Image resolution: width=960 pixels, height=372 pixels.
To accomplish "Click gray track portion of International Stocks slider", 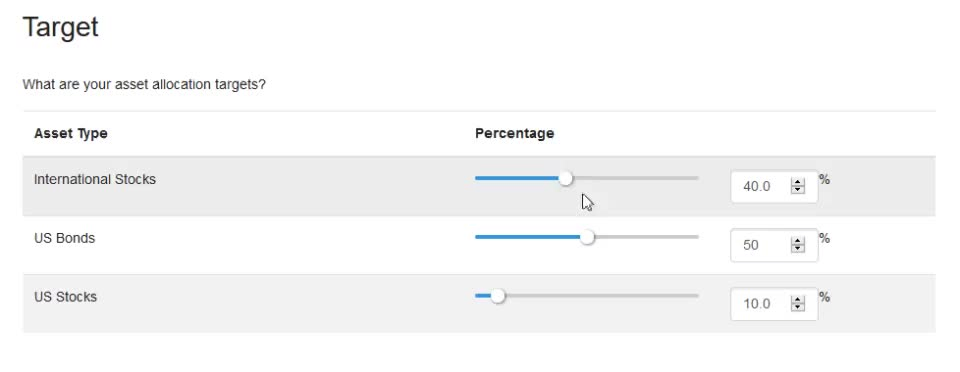I will tap(636, 179).
